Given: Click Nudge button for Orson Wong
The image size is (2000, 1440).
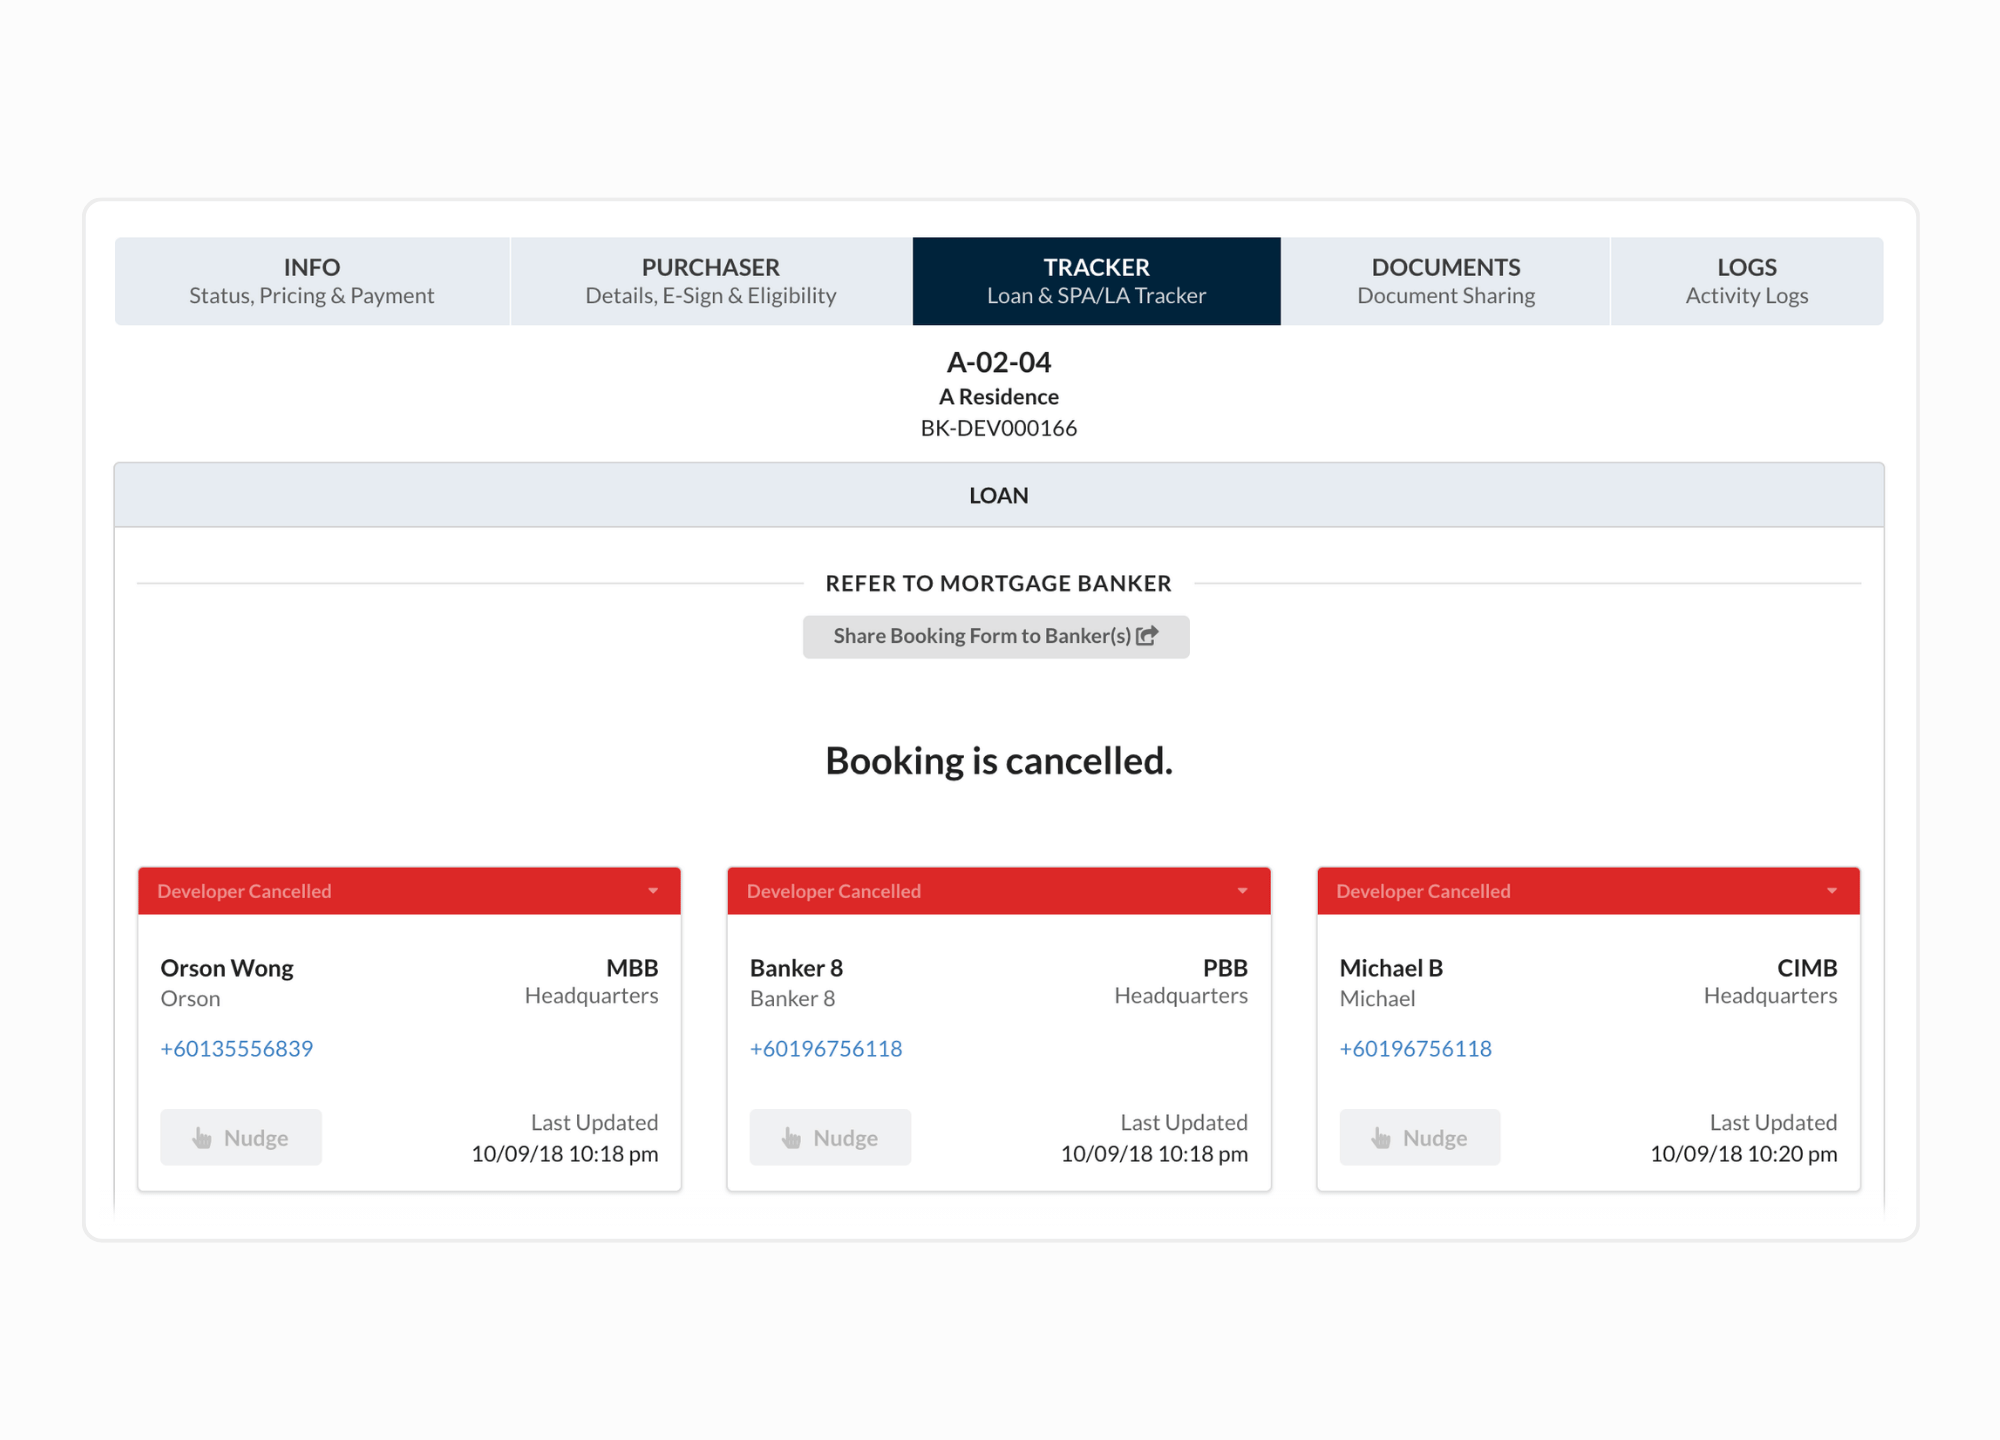Looking at the screenshot, I should [241, 1137].
